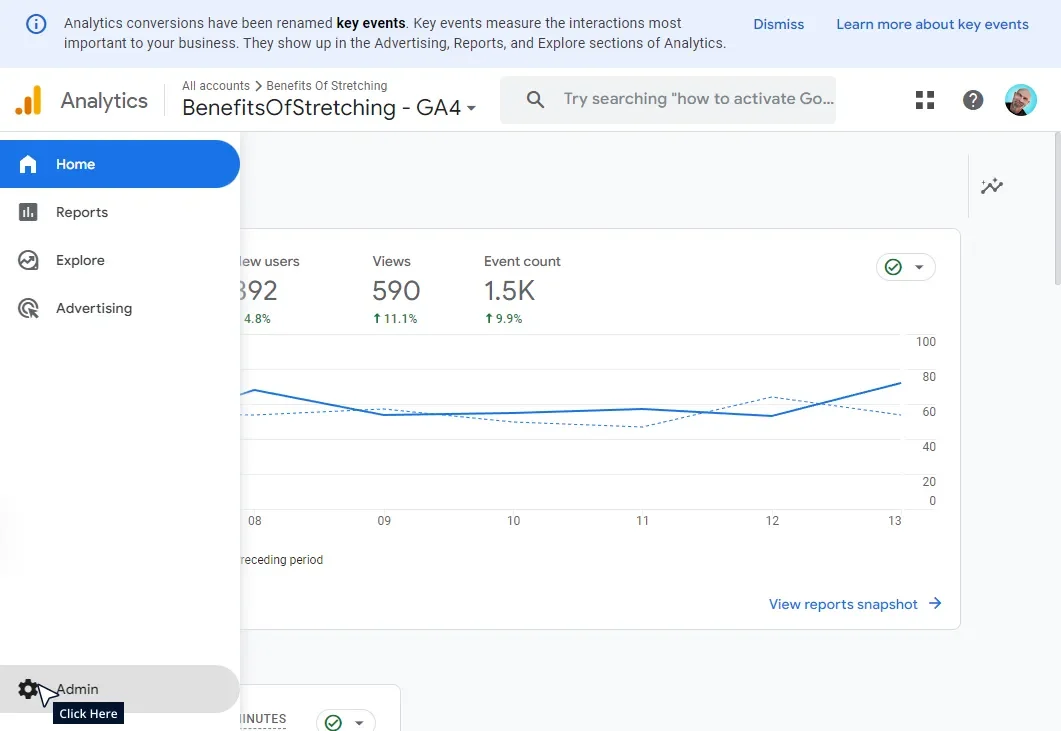Open the Google apps grid launcher
1061x731 pixels.
coord(924,99)
